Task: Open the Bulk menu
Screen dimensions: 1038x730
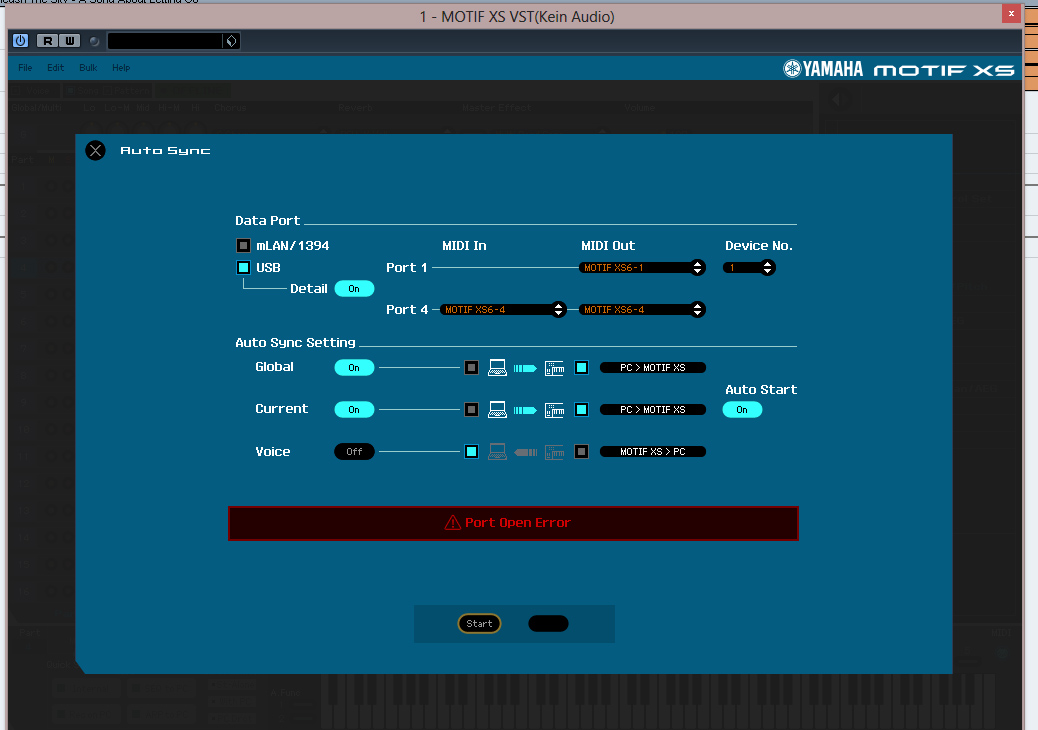Action: click(88, 68)
